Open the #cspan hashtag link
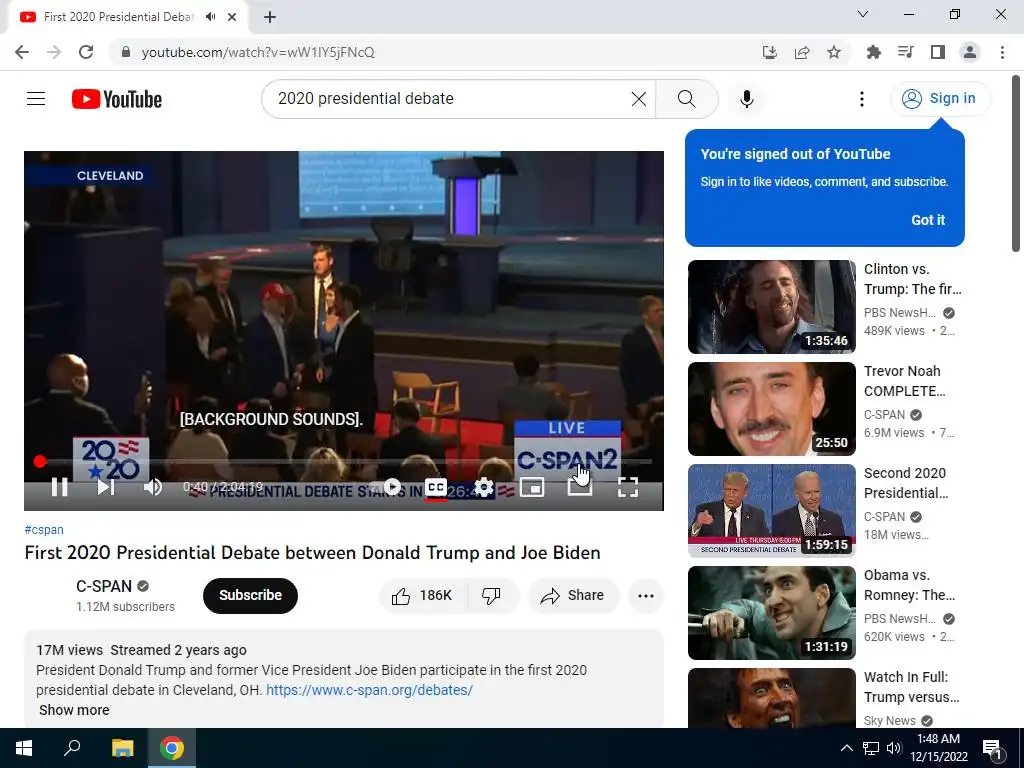The width and height of the screenshot is (1024, 768). pos(44,530)
